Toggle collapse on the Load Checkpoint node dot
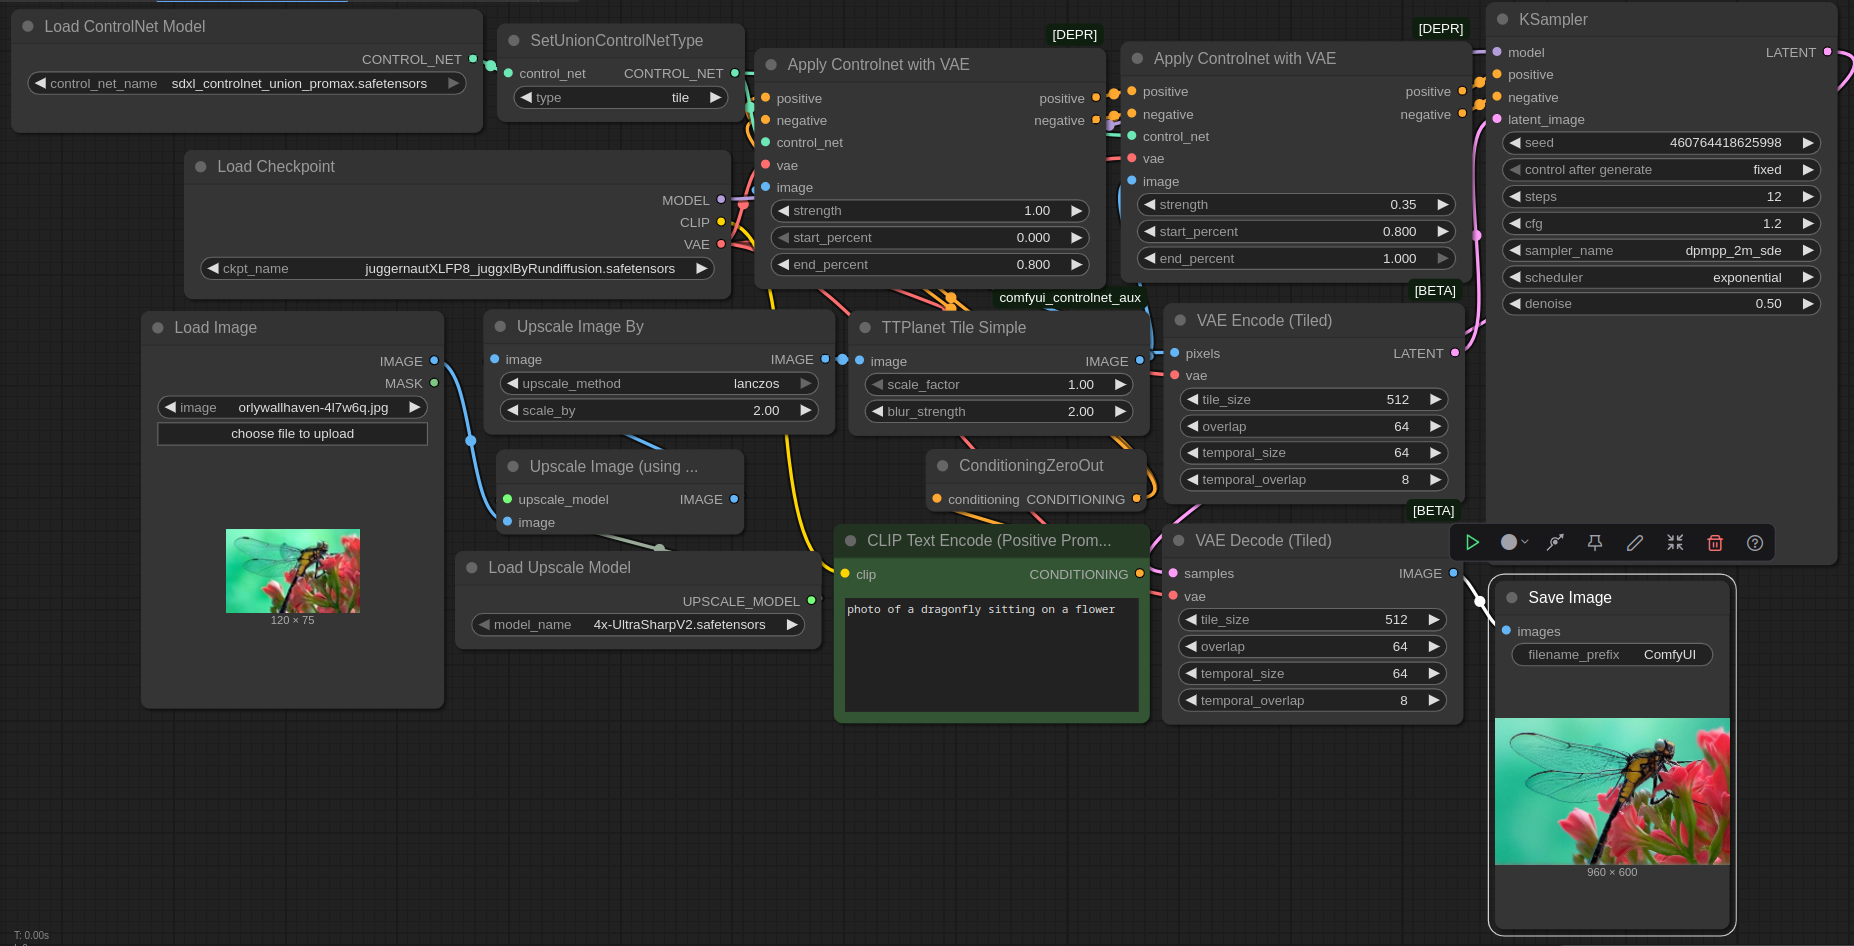 click(201, 167)
